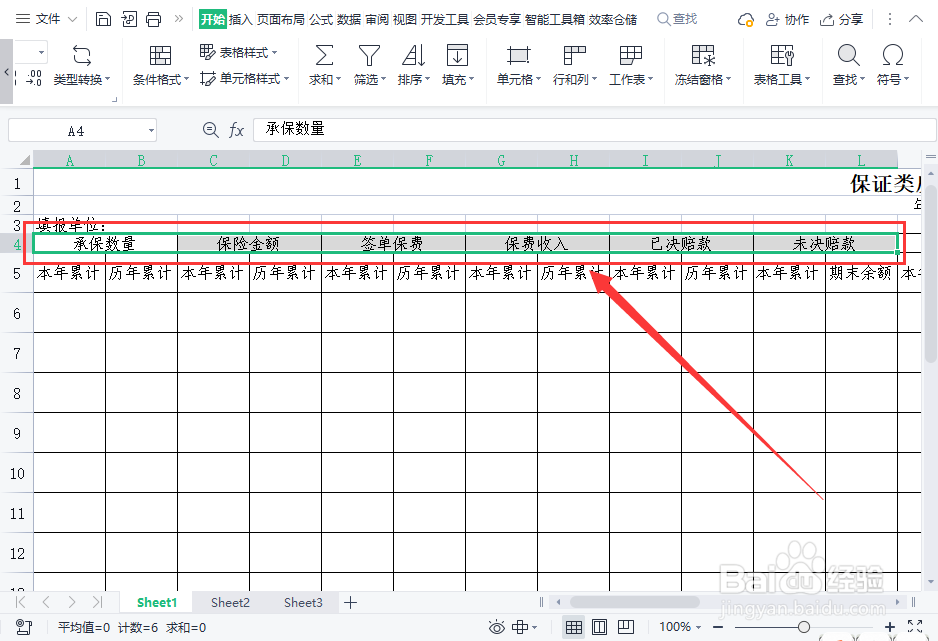Screen dimensions: 938x641
Task: Click the status bar macro icon at left
Action: point(24,627)
